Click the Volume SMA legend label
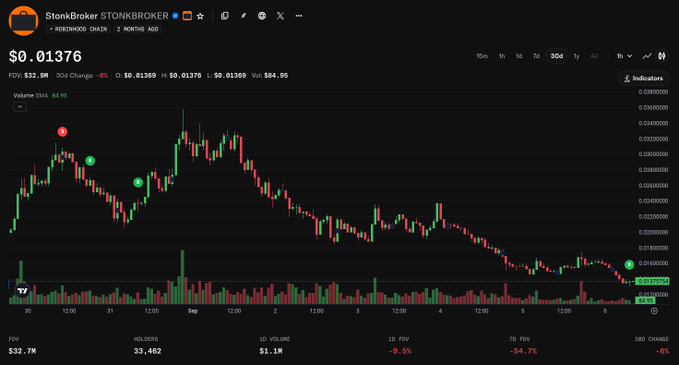 30,96
